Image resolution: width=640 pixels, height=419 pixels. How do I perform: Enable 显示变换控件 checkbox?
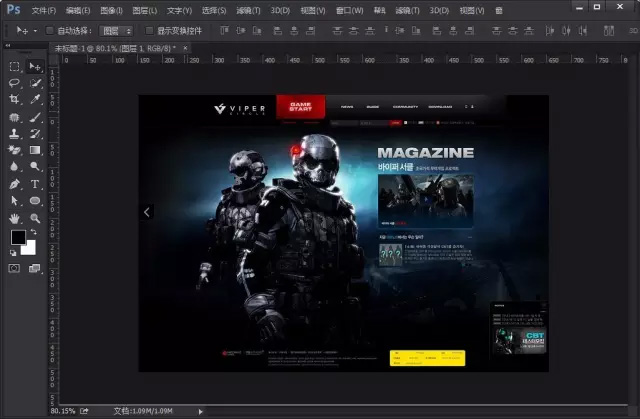click(149, 31)
